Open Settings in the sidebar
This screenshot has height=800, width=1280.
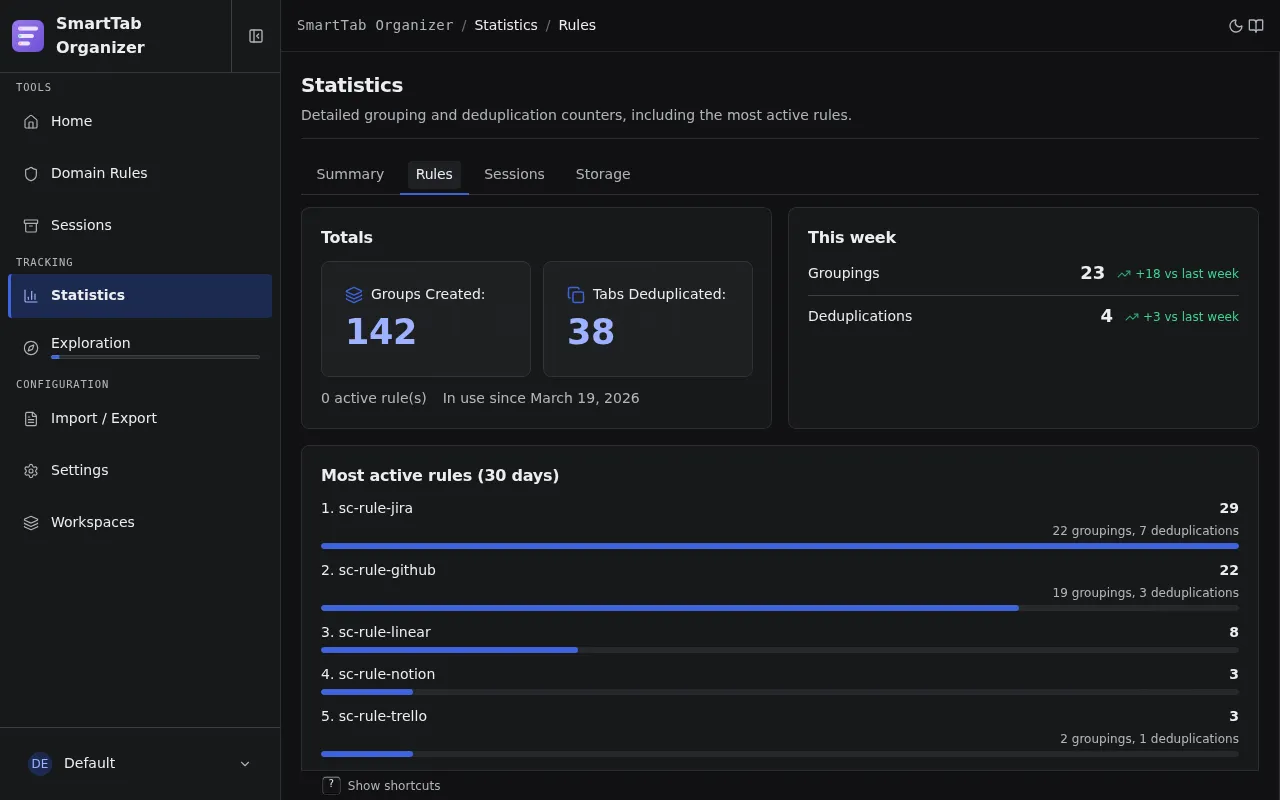tap(140, 470)
